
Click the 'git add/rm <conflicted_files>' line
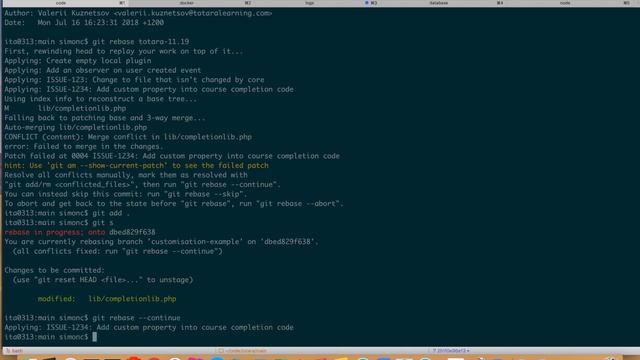click(x=142, y=184)
